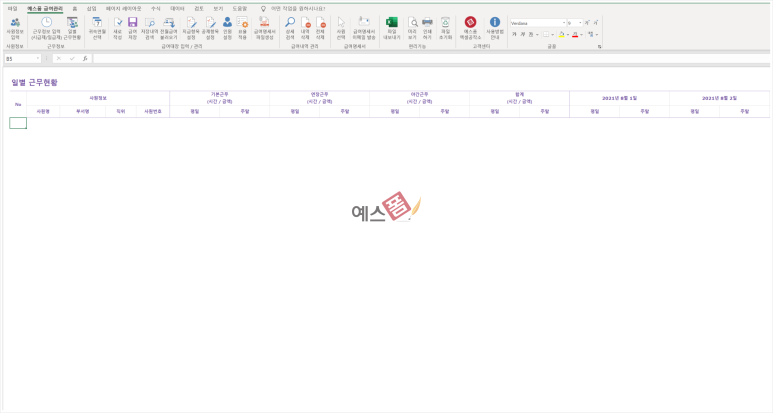The image size is (773, 413).
Task: Apply red font color swatch
Action: 575,34
